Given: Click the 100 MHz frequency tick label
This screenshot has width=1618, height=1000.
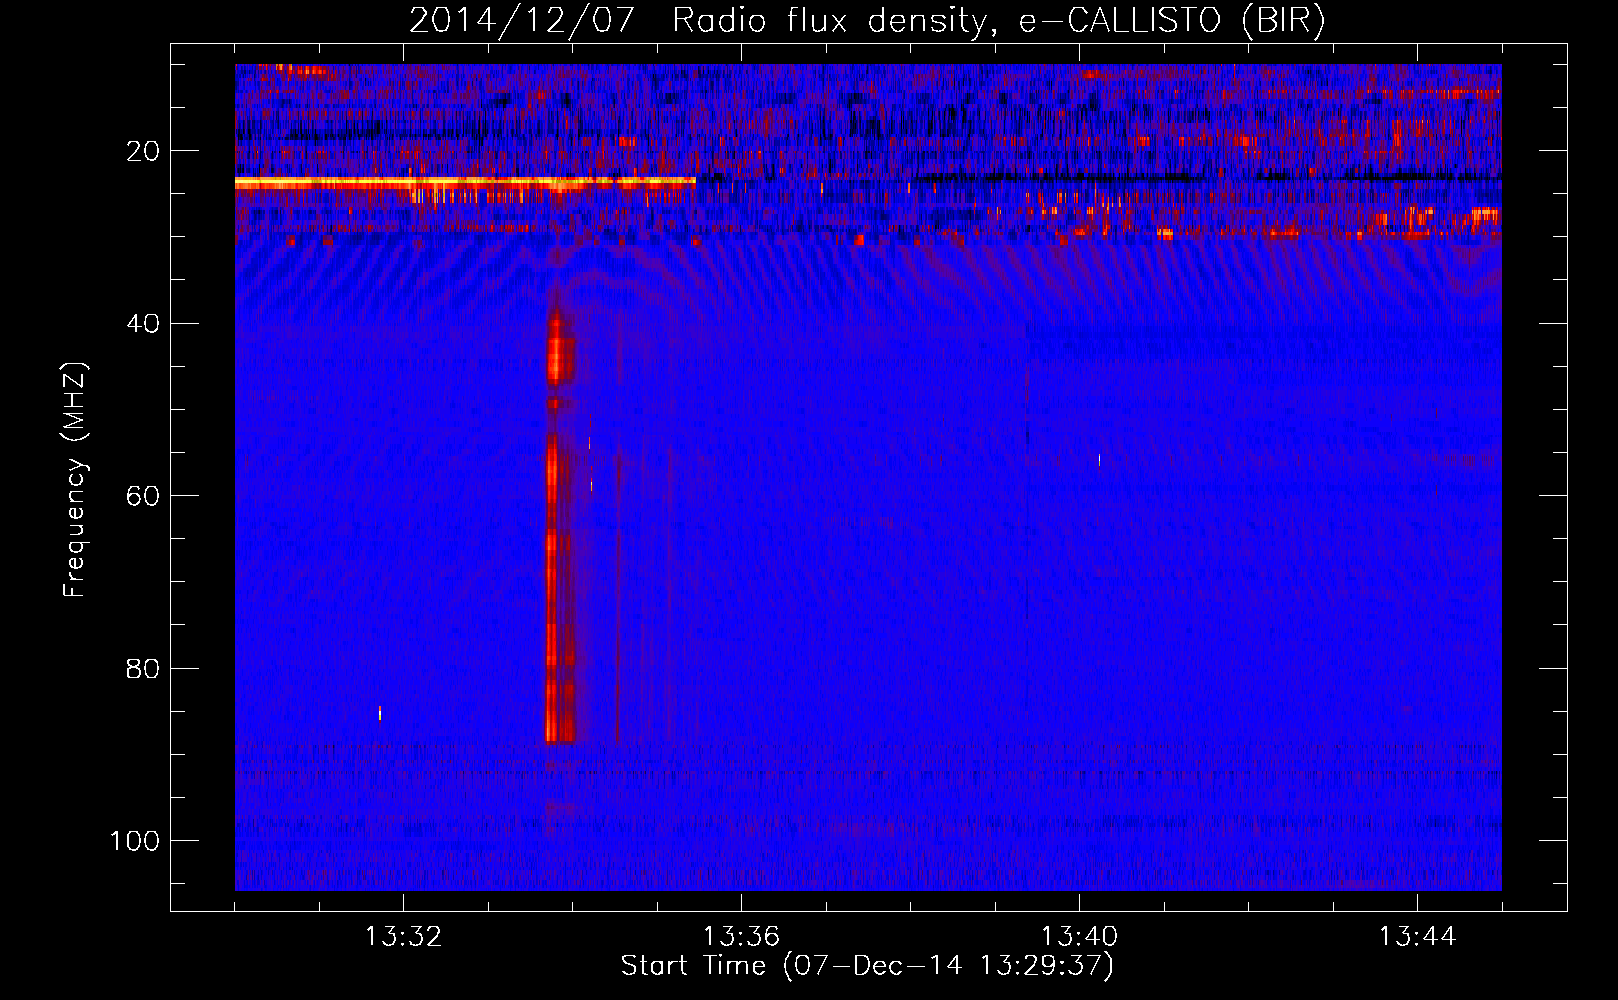Looking at the screenshot, I should click(135, 841).
